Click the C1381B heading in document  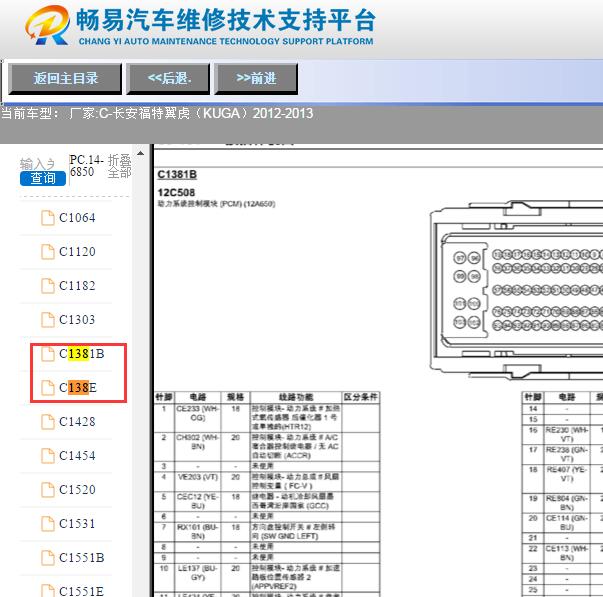tap(177, 175)
